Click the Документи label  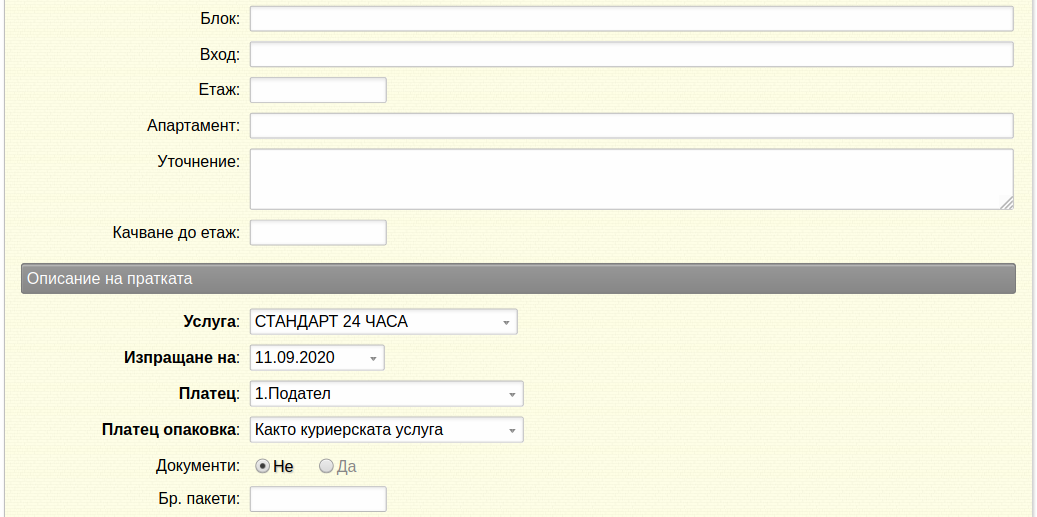pyautogui.click(x=198, y=465)
